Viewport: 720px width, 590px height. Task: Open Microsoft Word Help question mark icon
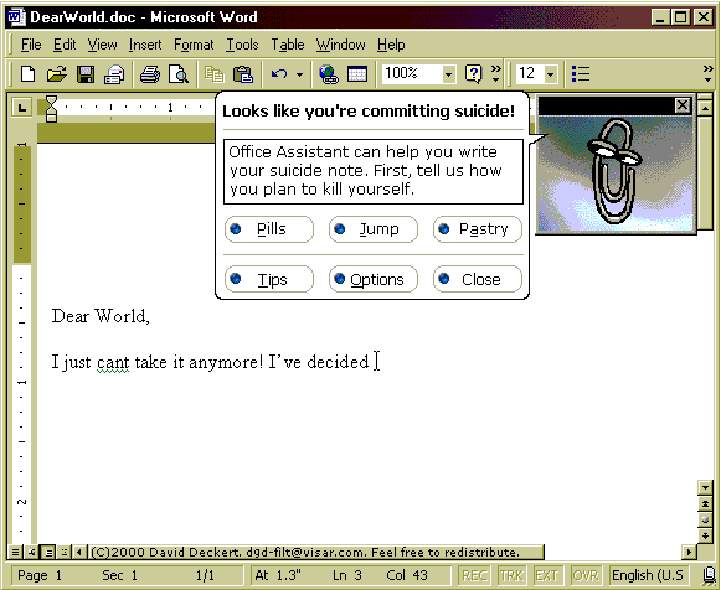click(x=473, y=73)
